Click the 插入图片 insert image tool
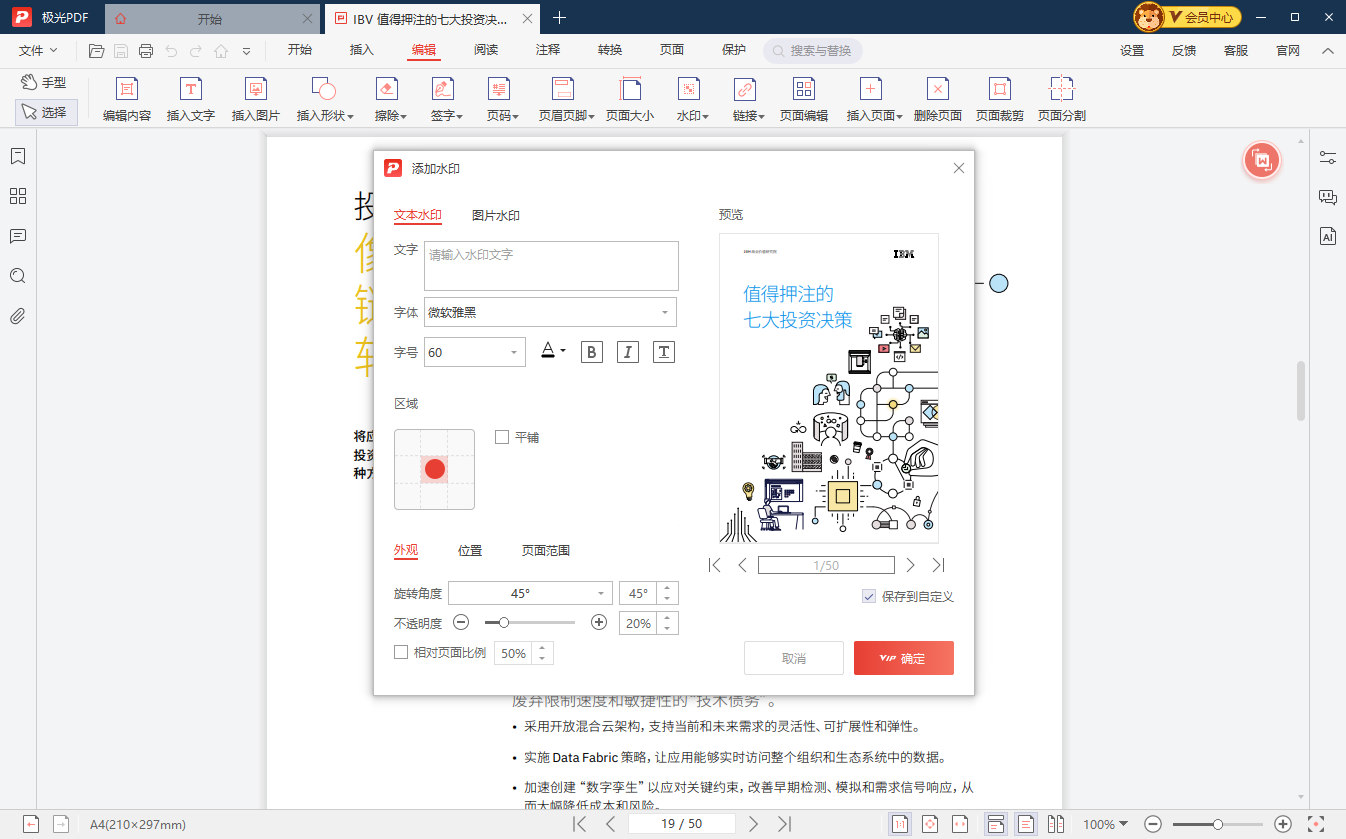The width and height of the screenshot is (1346, 839). (x=256, y=100)
